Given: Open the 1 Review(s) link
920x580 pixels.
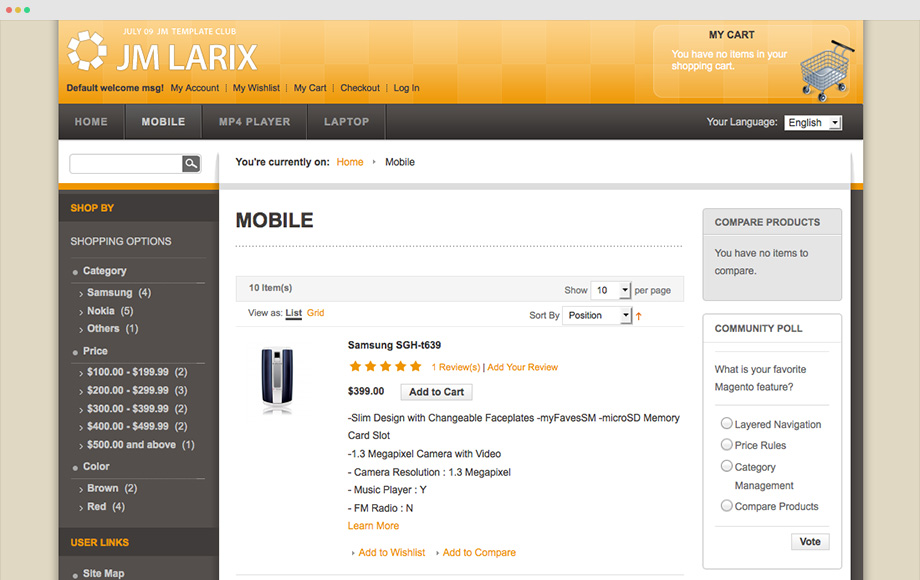Looking at the screenshot, I should coord(456,367).
